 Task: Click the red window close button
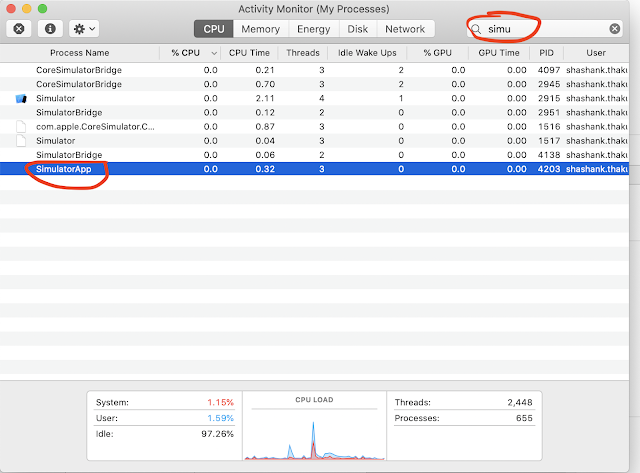(11, 9)
